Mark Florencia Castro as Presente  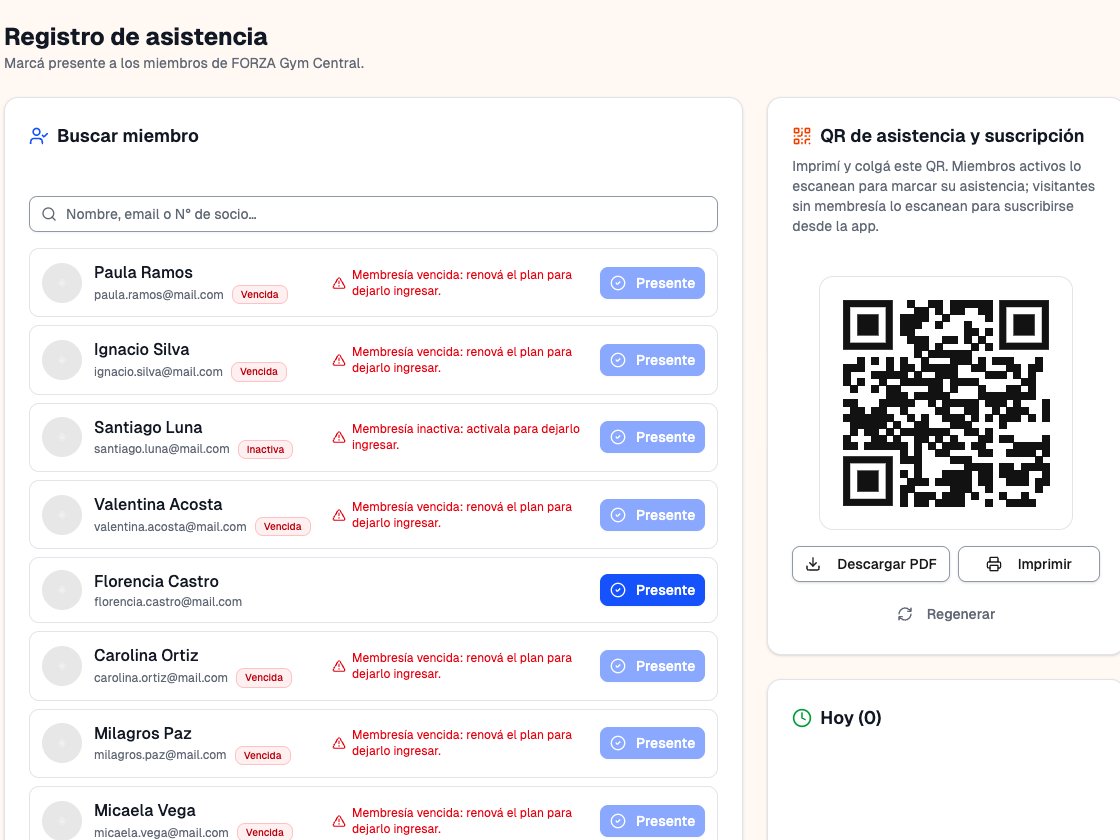click(x=652, y=590)
